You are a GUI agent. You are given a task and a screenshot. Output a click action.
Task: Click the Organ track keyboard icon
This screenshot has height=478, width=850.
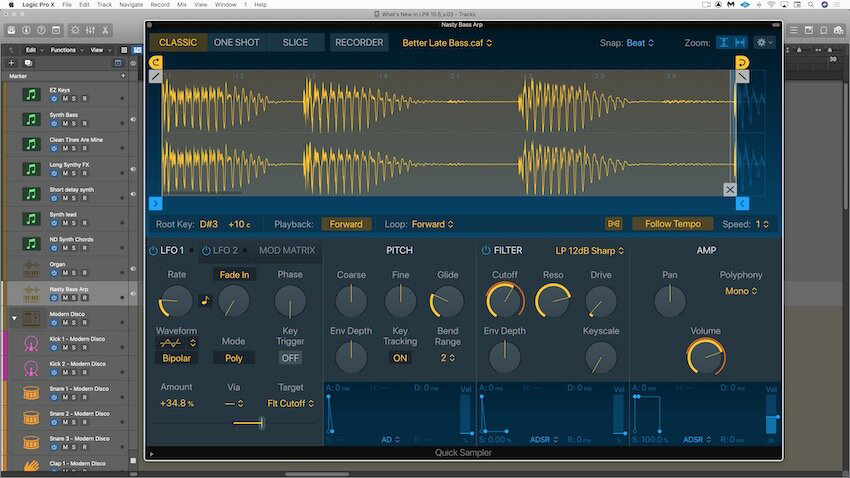click(x=31, y=269)
